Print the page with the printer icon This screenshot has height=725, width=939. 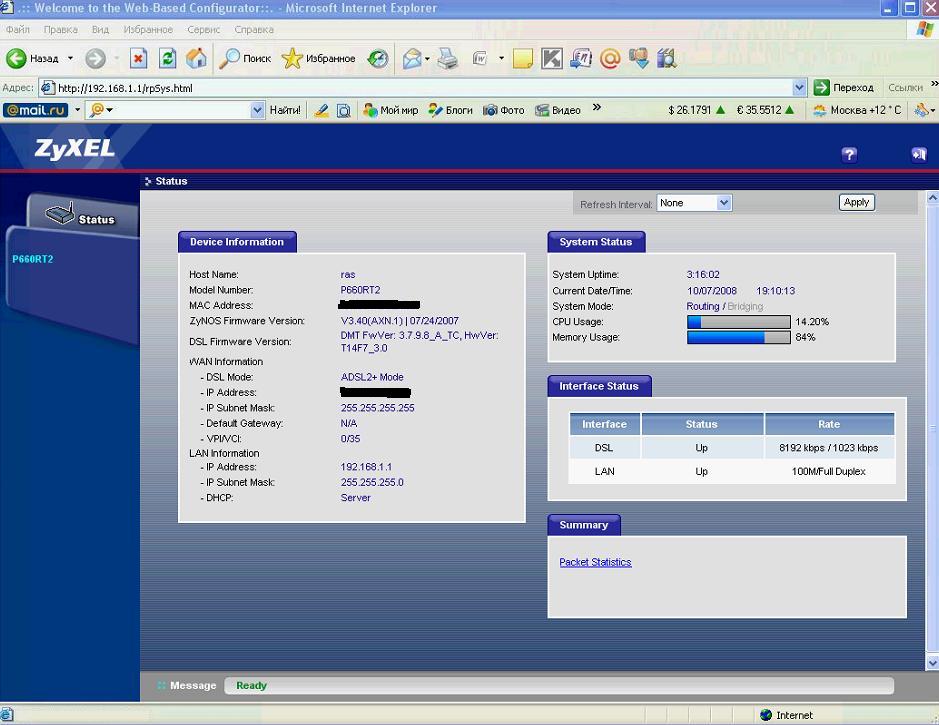[x=447, y=59]
